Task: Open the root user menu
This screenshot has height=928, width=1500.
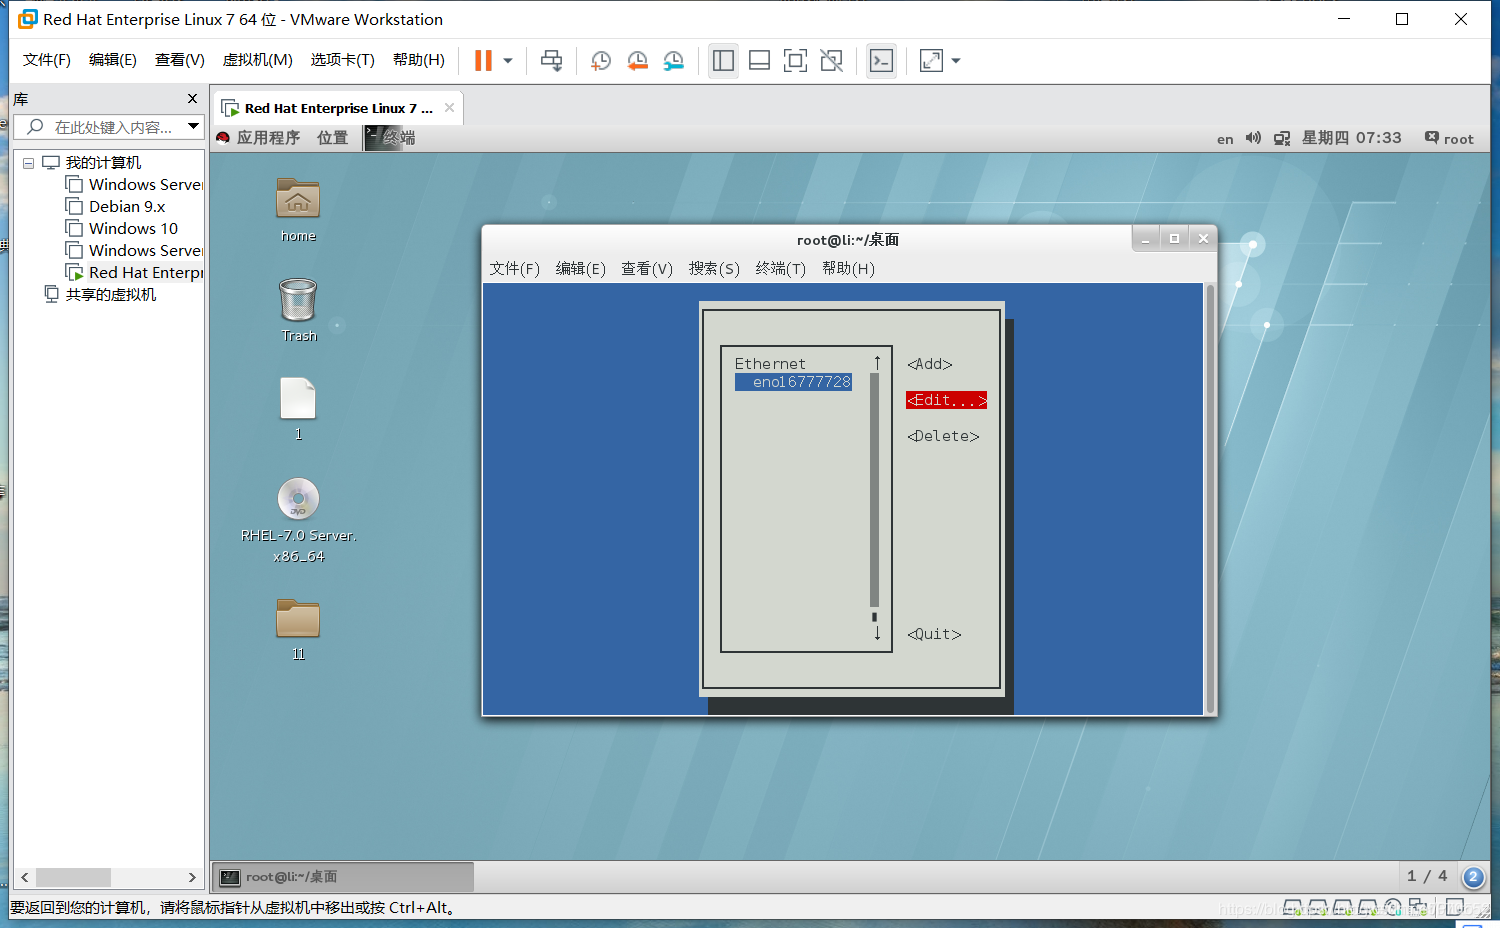Action: [x=1449, y=138]
